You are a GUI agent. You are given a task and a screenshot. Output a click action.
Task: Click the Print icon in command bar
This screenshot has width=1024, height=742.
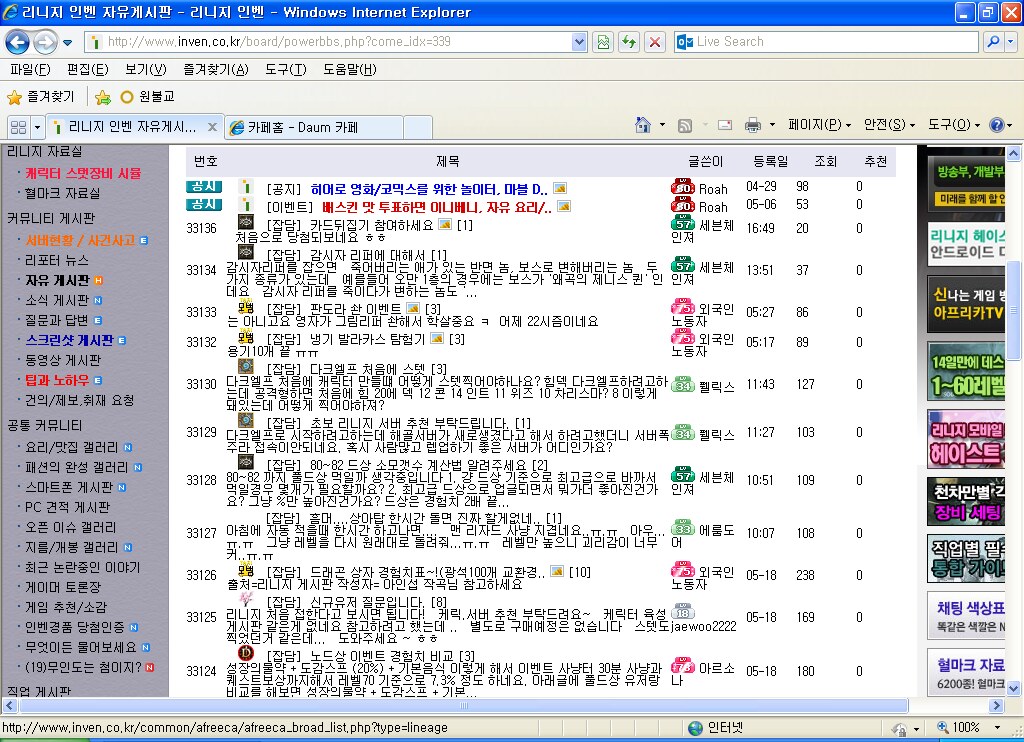pos(752,125)
